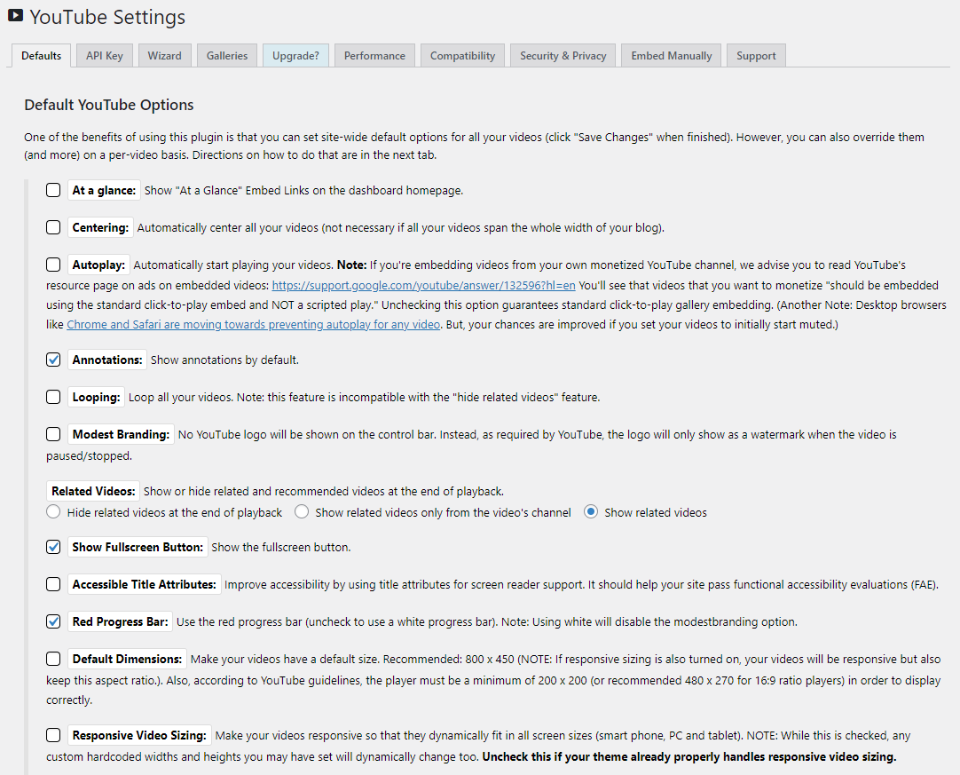Screen dimensions: 960x775
Task: Click the At a glance label
Action: click(104, 190)
